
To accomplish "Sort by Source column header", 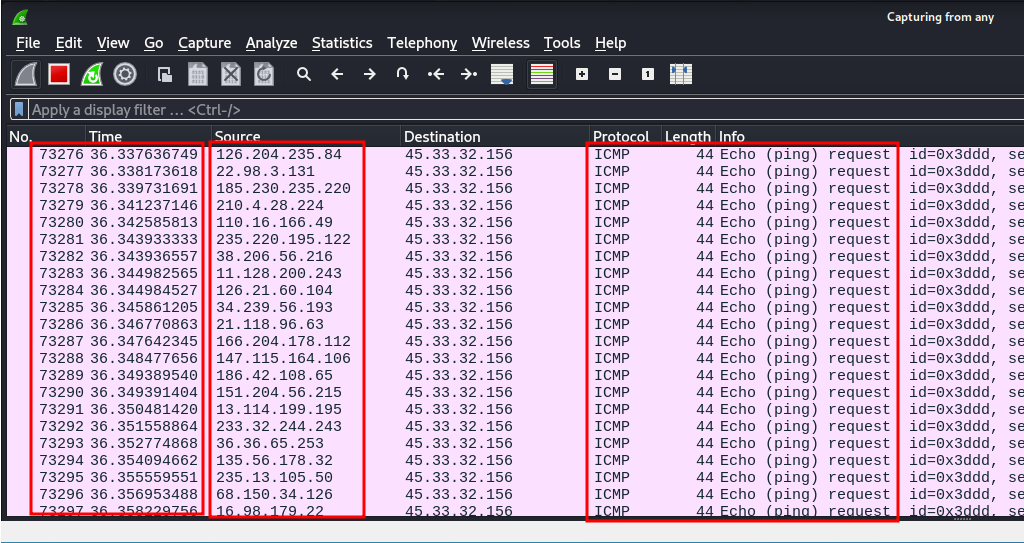I will [306, 137].
